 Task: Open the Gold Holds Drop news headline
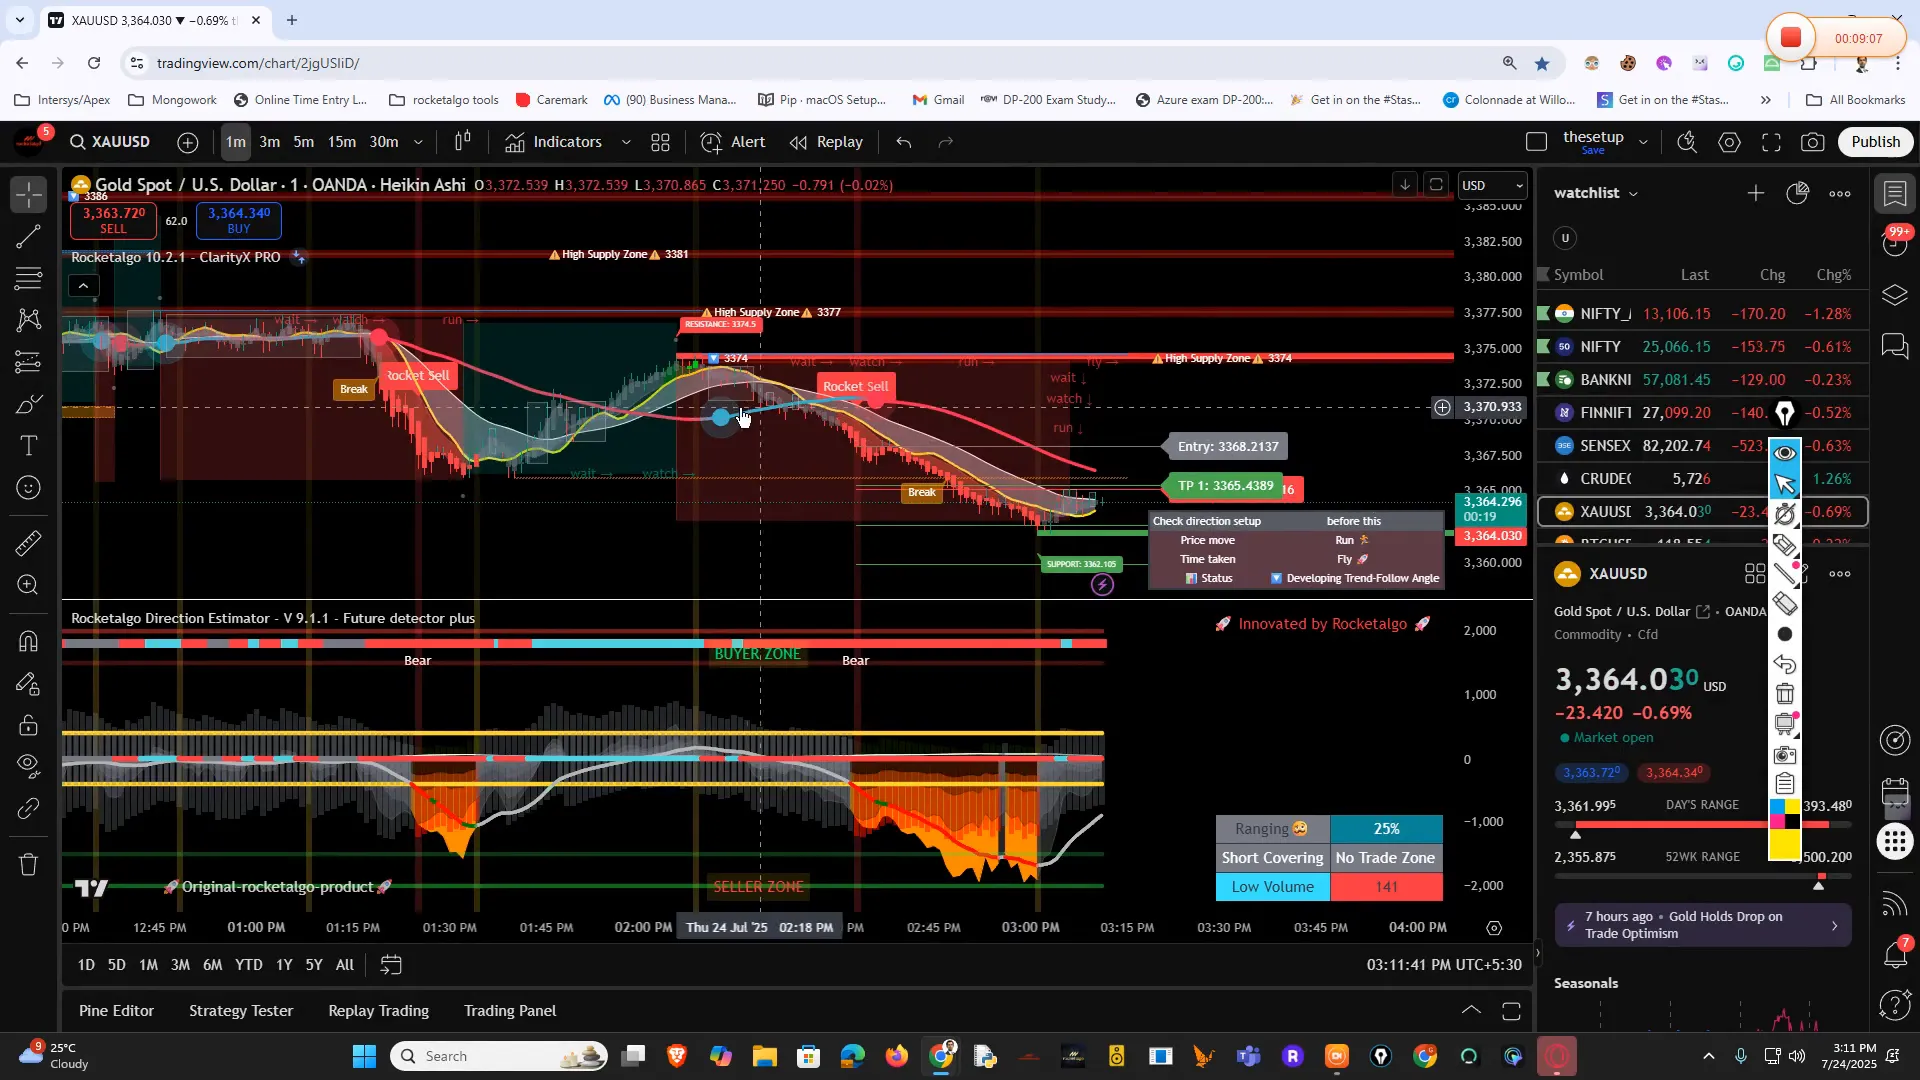(x=1703, y=925)
